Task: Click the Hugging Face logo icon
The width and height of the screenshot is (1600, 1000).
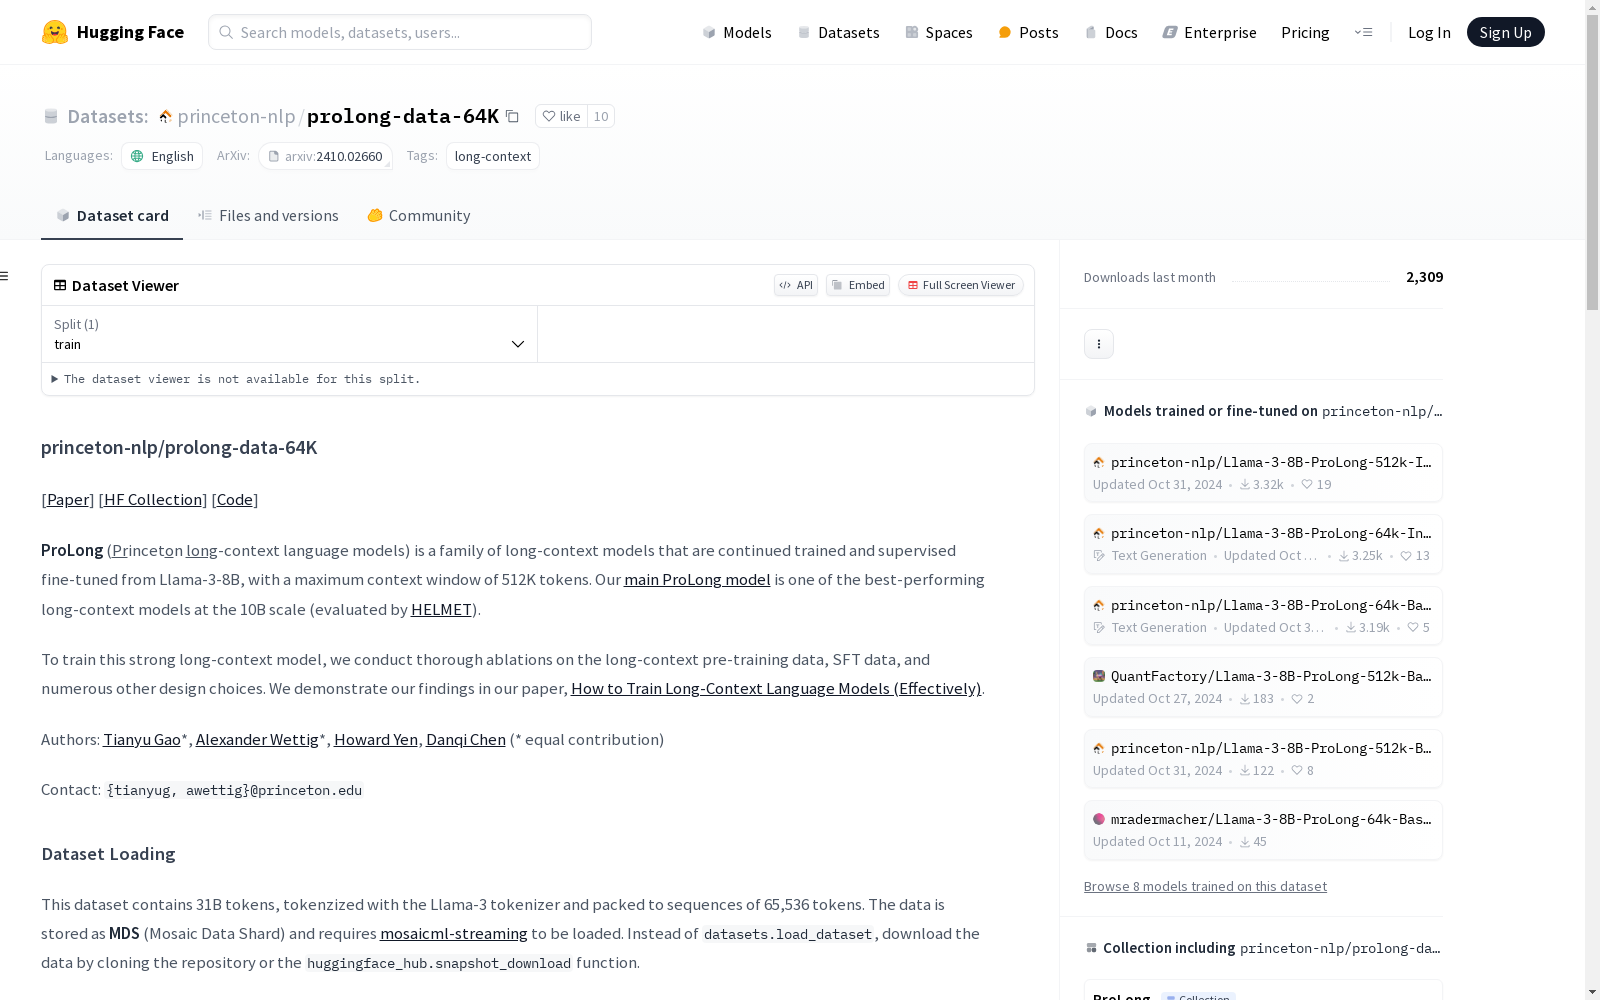Action: click(x=55, y=32)
